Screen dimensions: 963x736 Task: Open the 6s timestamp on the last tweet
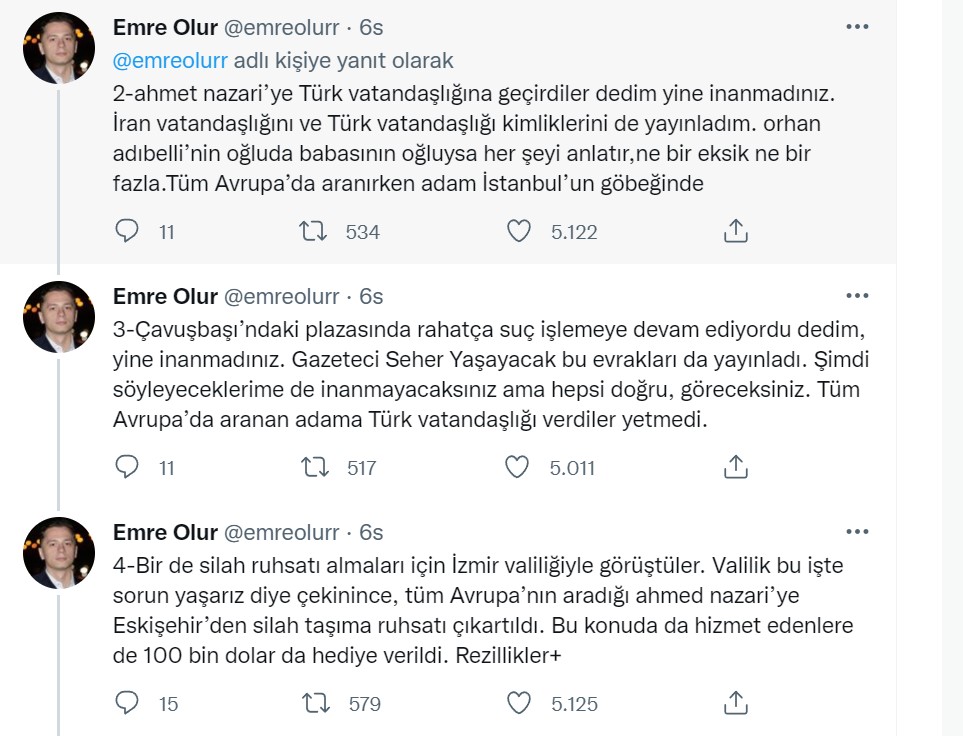(371, 533)
